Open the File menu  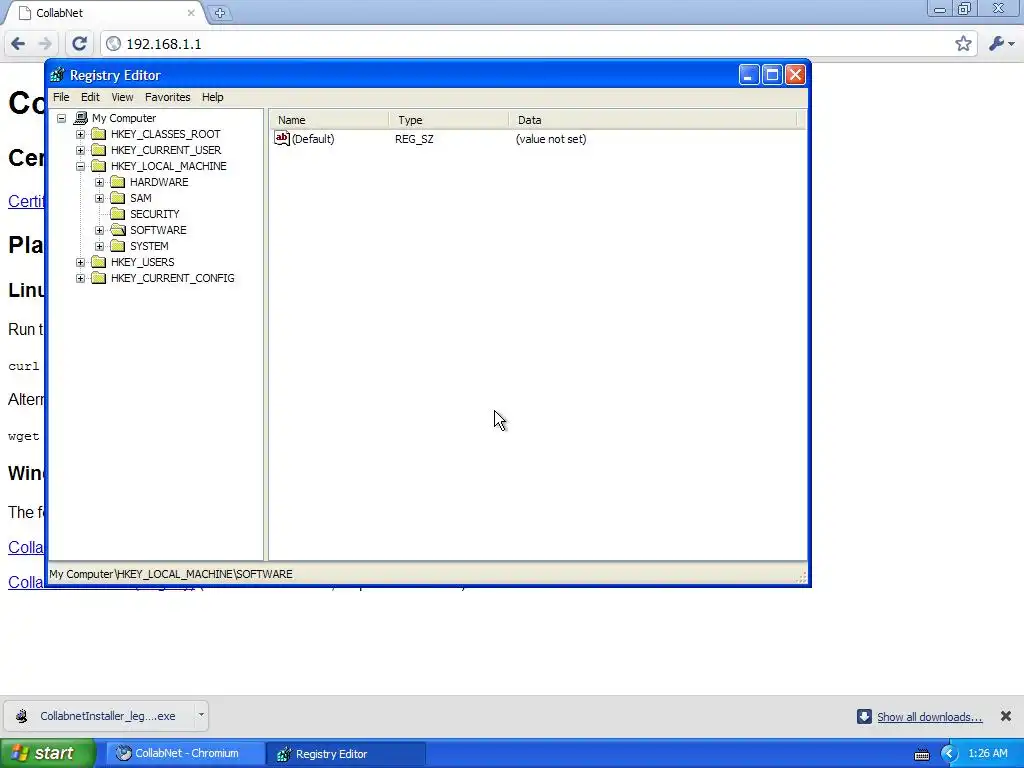(x=61, y=97)
